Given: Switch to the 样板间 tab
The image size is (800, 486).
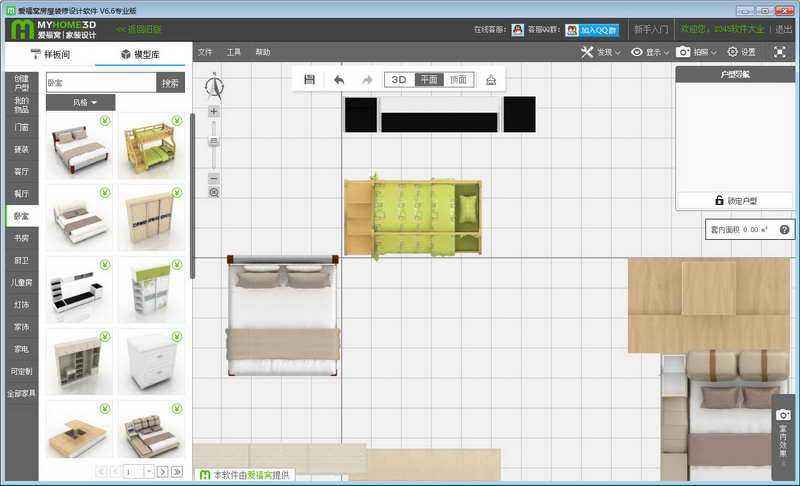Looking at the screenshot, I should 51,54.
